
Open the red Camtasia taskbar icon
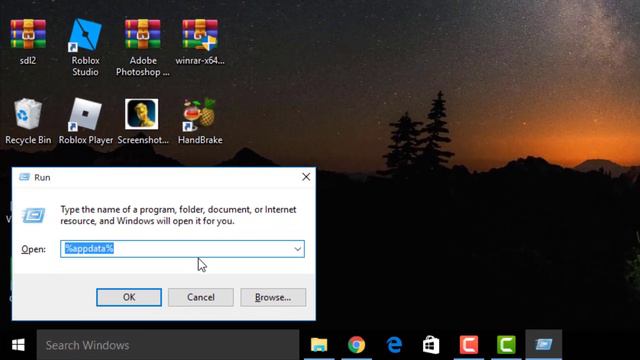[x=469, y=345]
